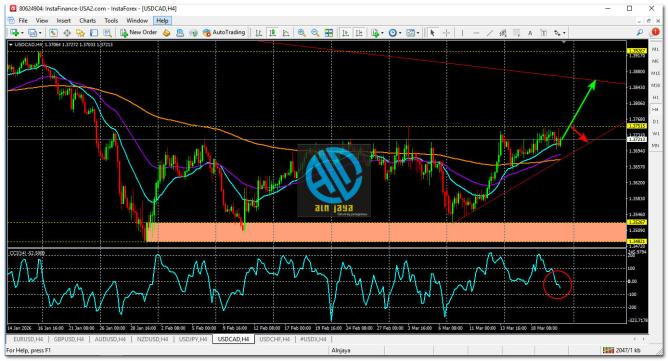This screenshot has width=668, height=361.
Task: Select the H4 timeframe button
Action: click(x=655, y=110)
